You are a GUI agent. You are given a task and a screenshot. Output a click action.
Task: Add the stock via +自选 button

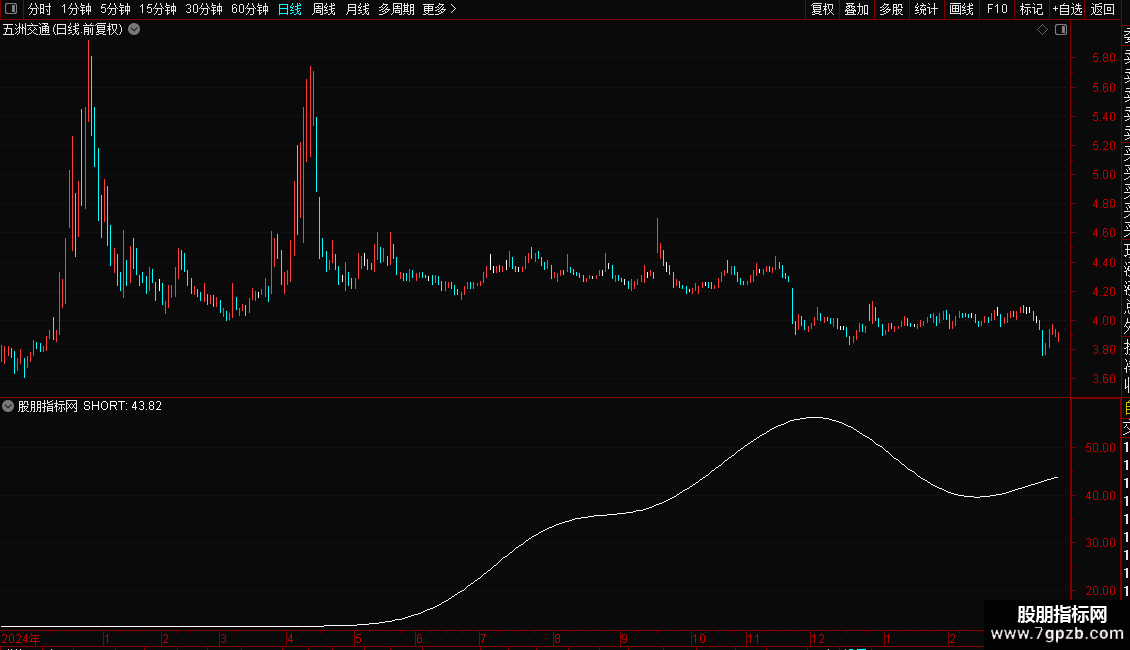(x=1067, y=9)
